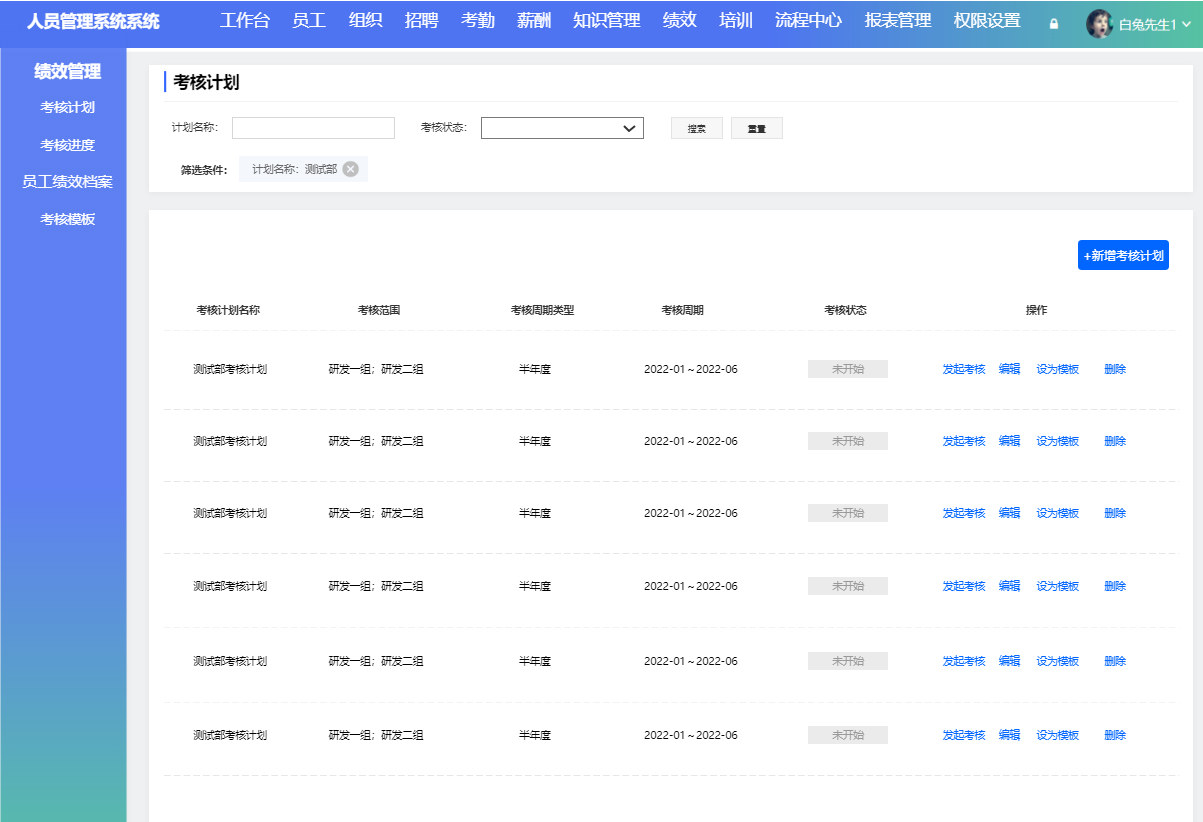Image resolution: width=1203 pixels, height=822 pixels.
Task: Open the 知识管理 section
Action: pos(605,20)
